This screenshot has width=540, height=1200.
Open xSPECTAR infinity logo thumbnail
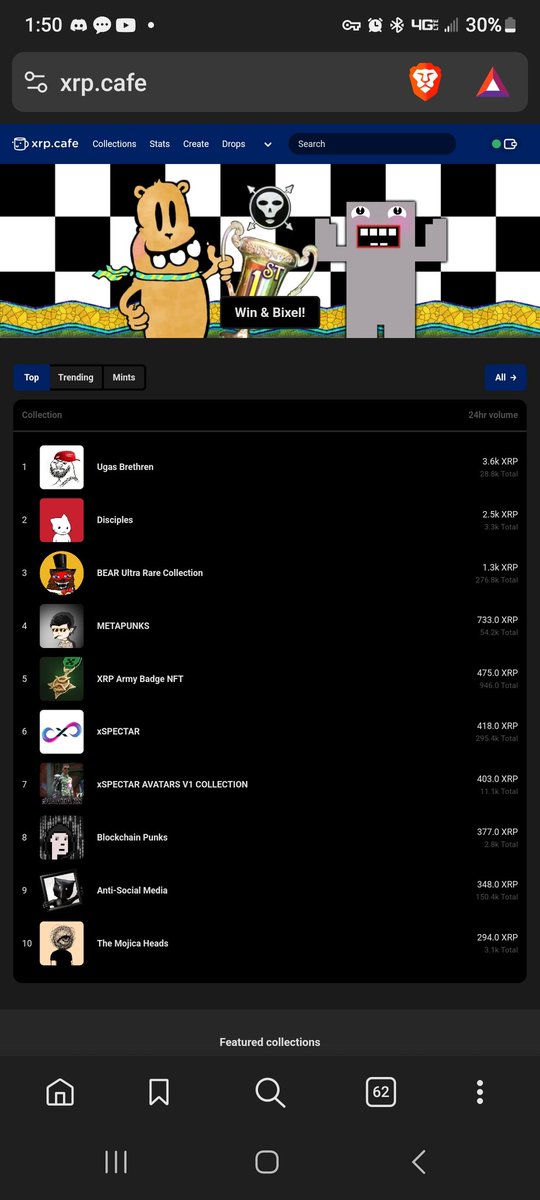pyautogui.click(x=61, y=732)
